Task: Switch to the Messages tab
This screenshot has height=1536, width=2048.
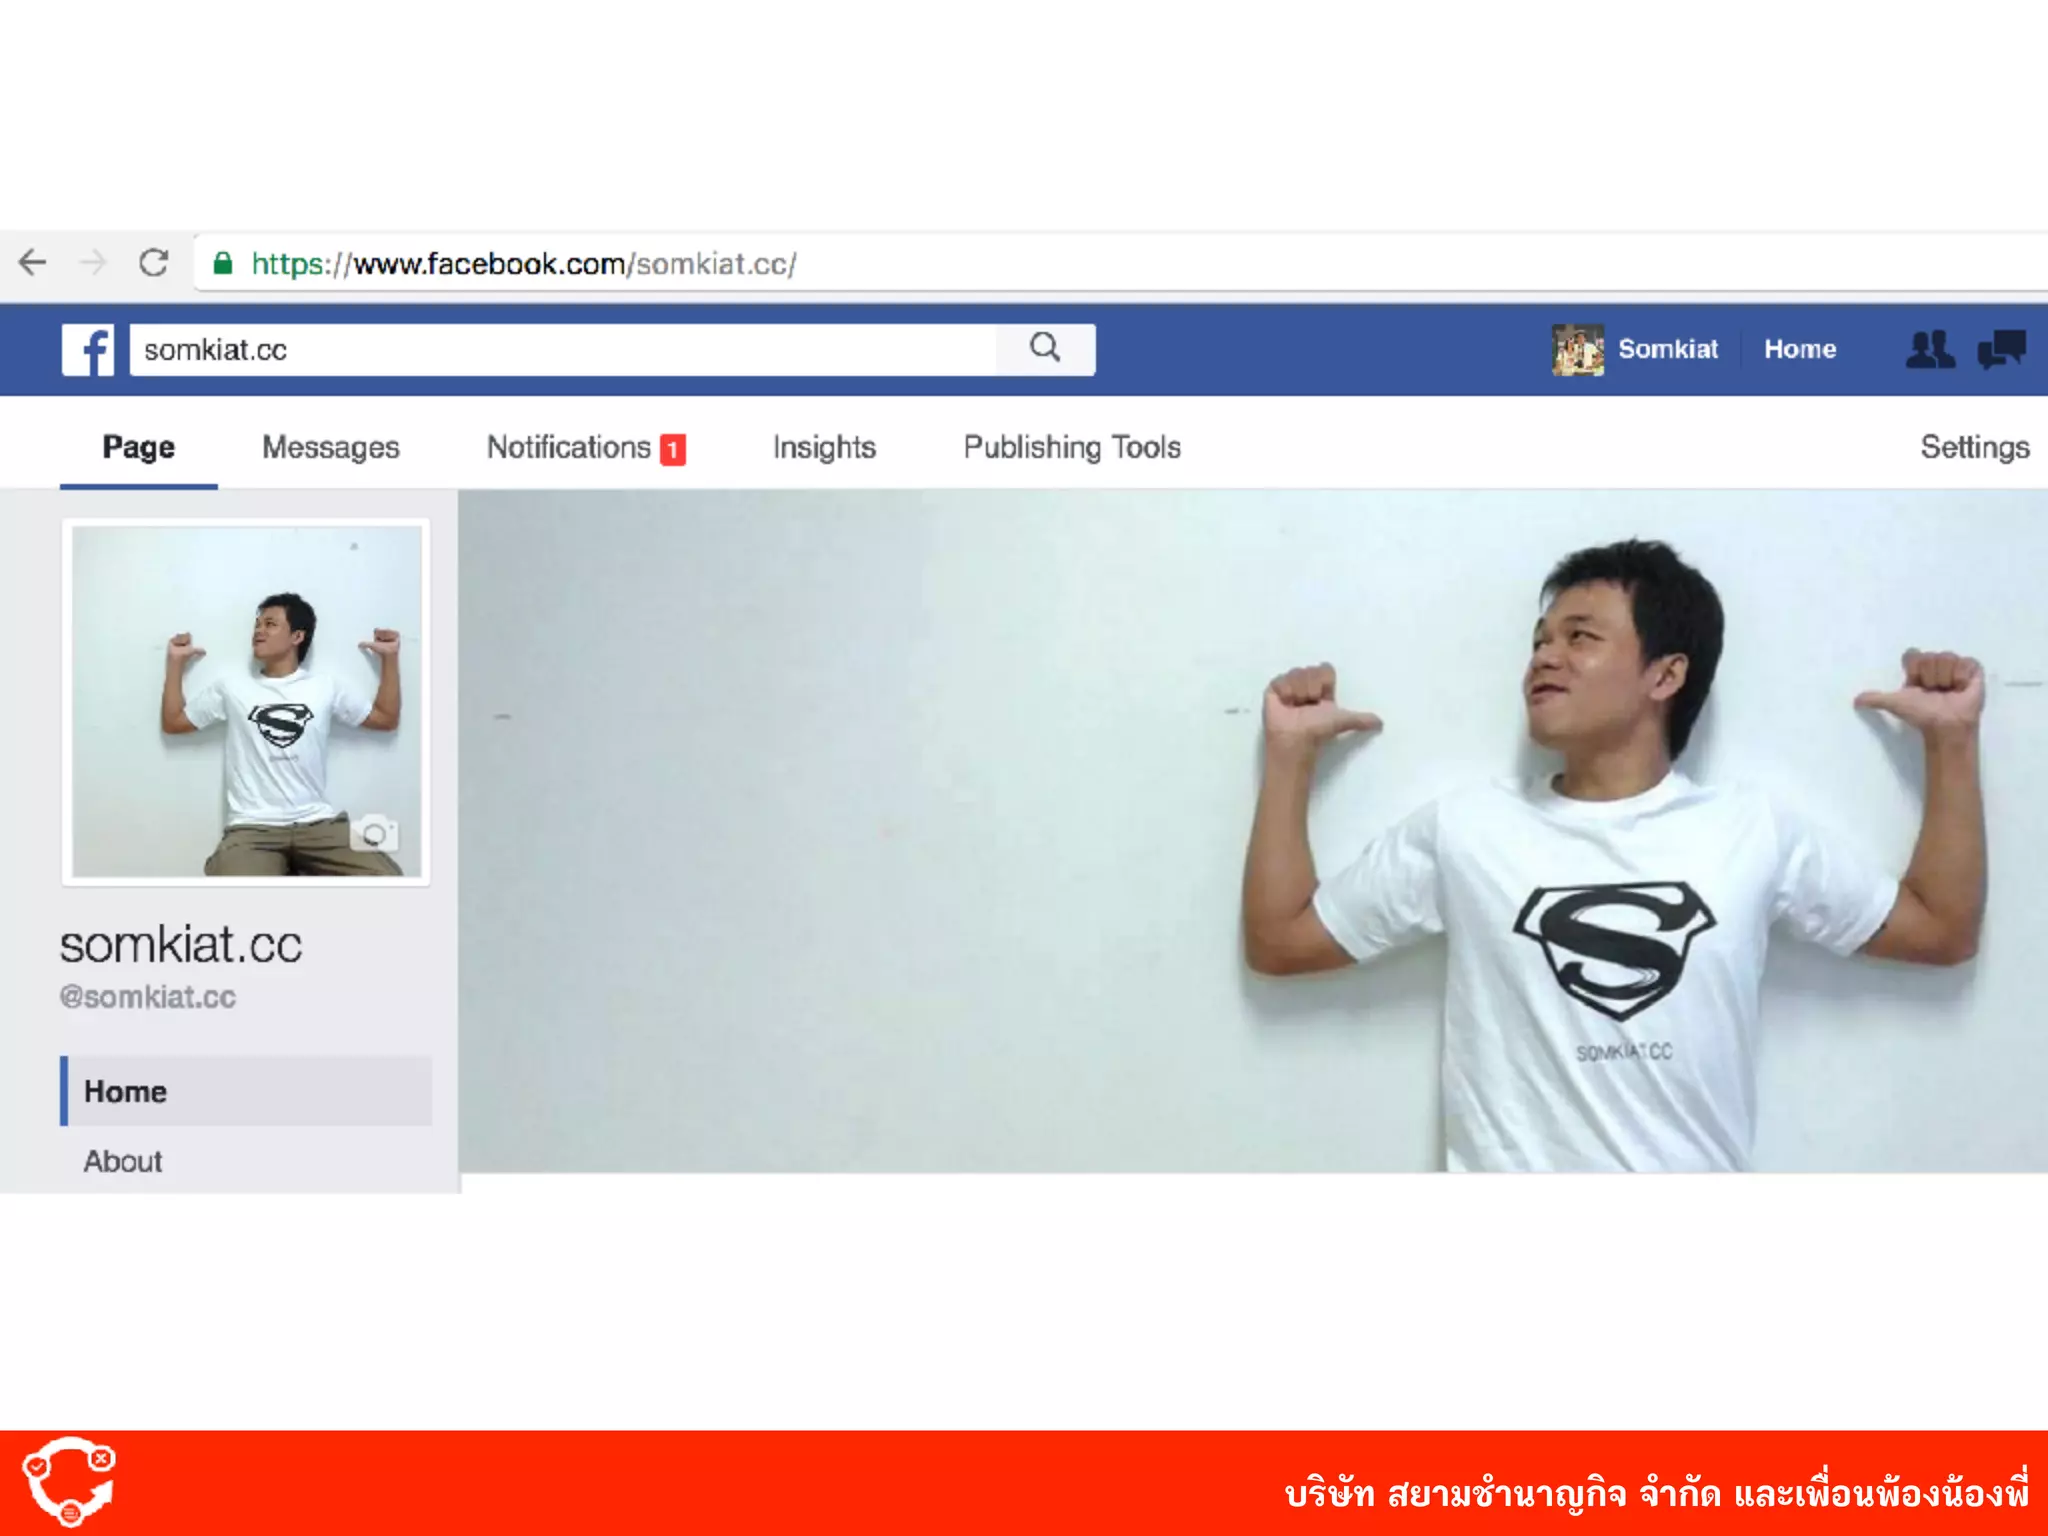Action: click(330, 447)
